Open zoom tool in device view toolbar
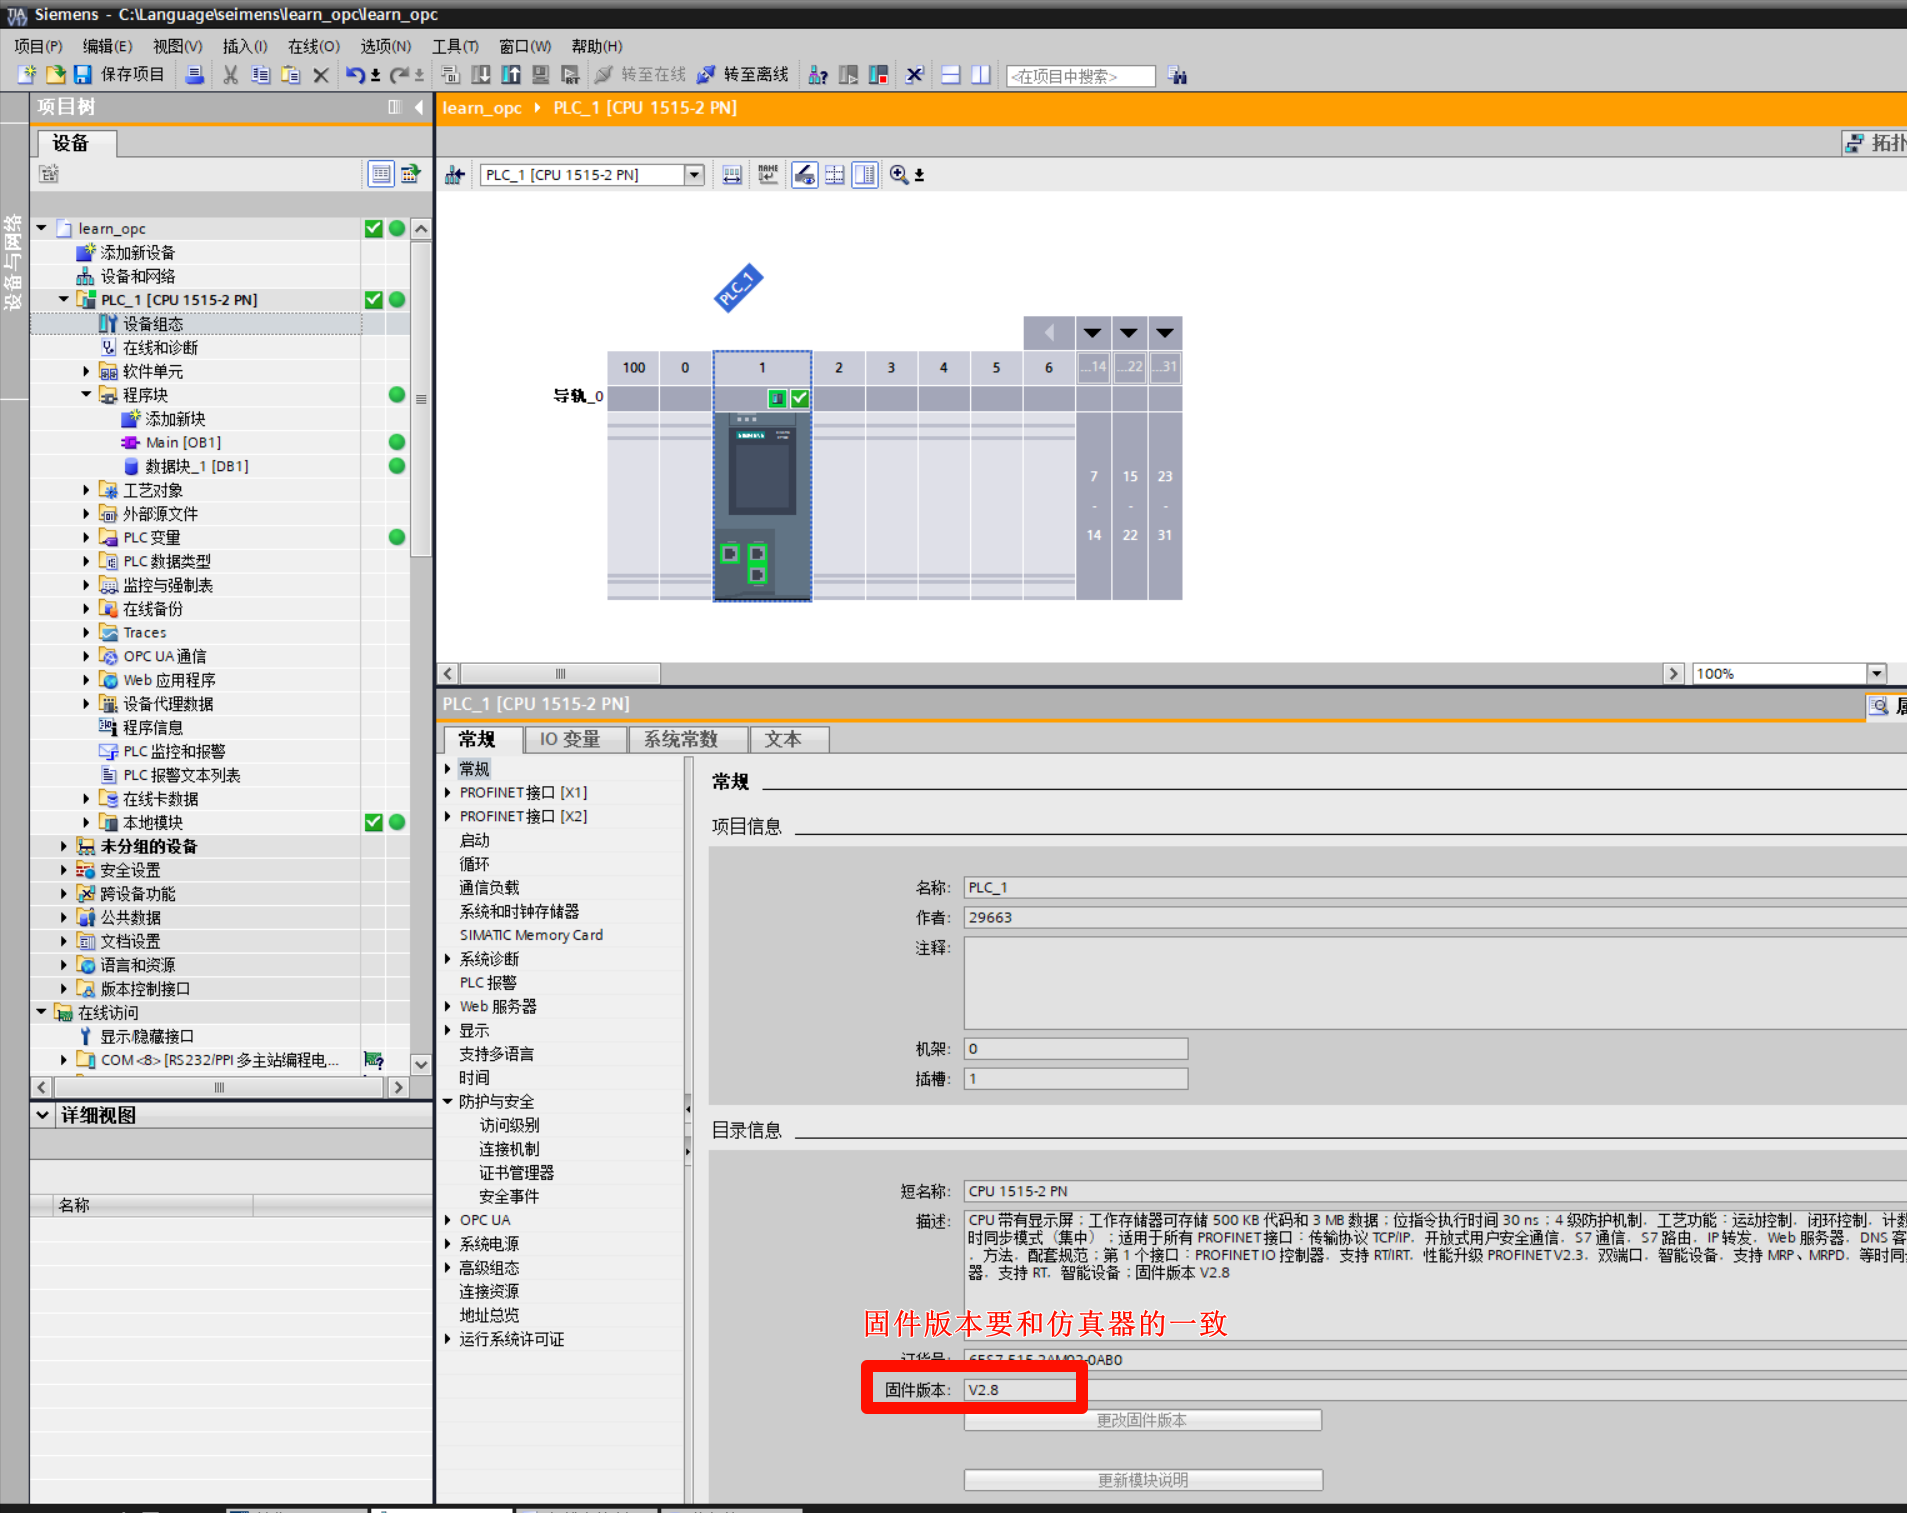 pyautogui.click(x=899, y=175)
